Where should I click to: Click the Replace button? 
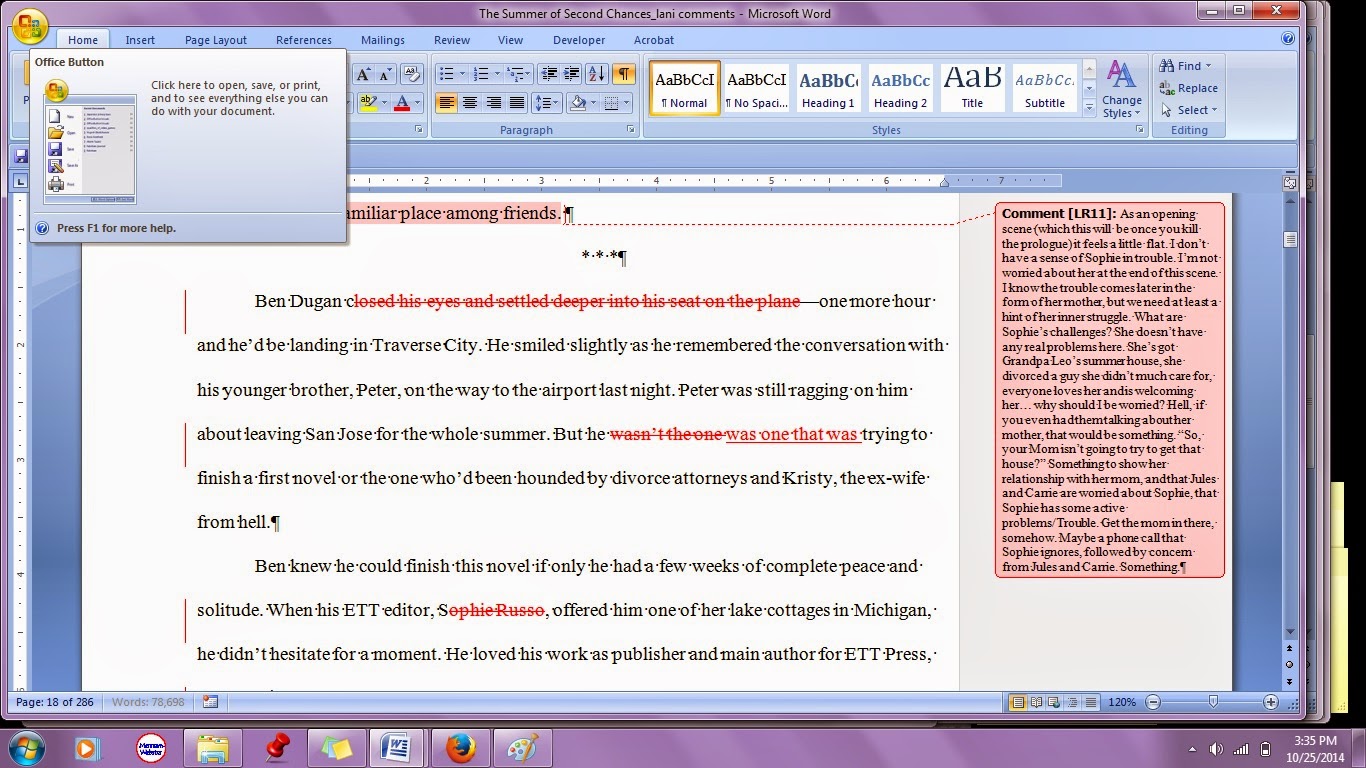(x=1188, y=88)
